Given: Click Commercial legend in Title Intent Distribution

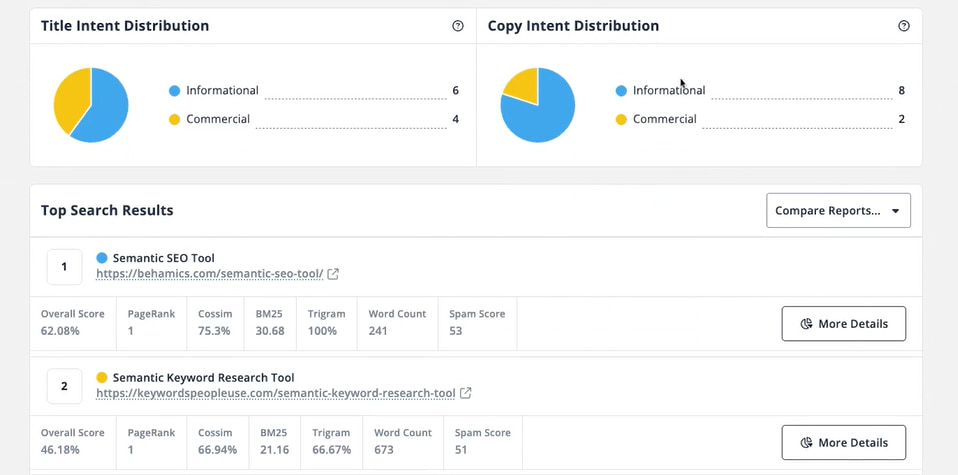Looking at the screenshot, I should pos(217,119).
